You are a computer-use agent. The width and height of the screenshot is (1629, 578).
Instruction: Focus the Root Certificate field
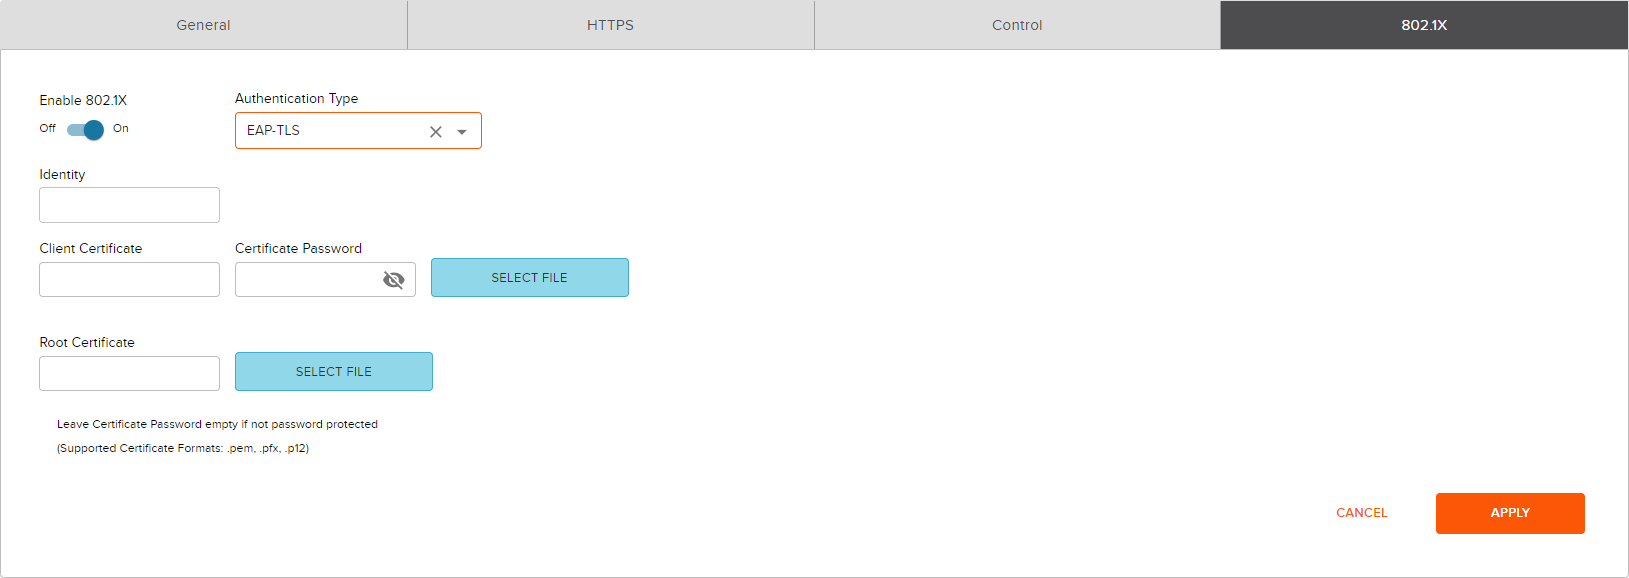click(129, 374)
